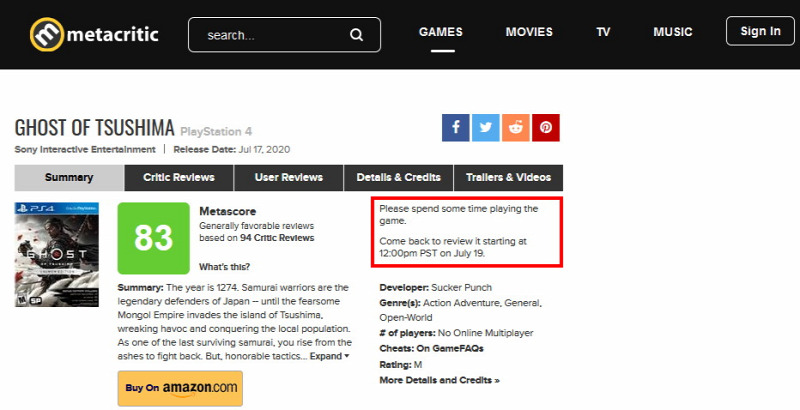Click the green 83 Metascore box

(154, 238)
